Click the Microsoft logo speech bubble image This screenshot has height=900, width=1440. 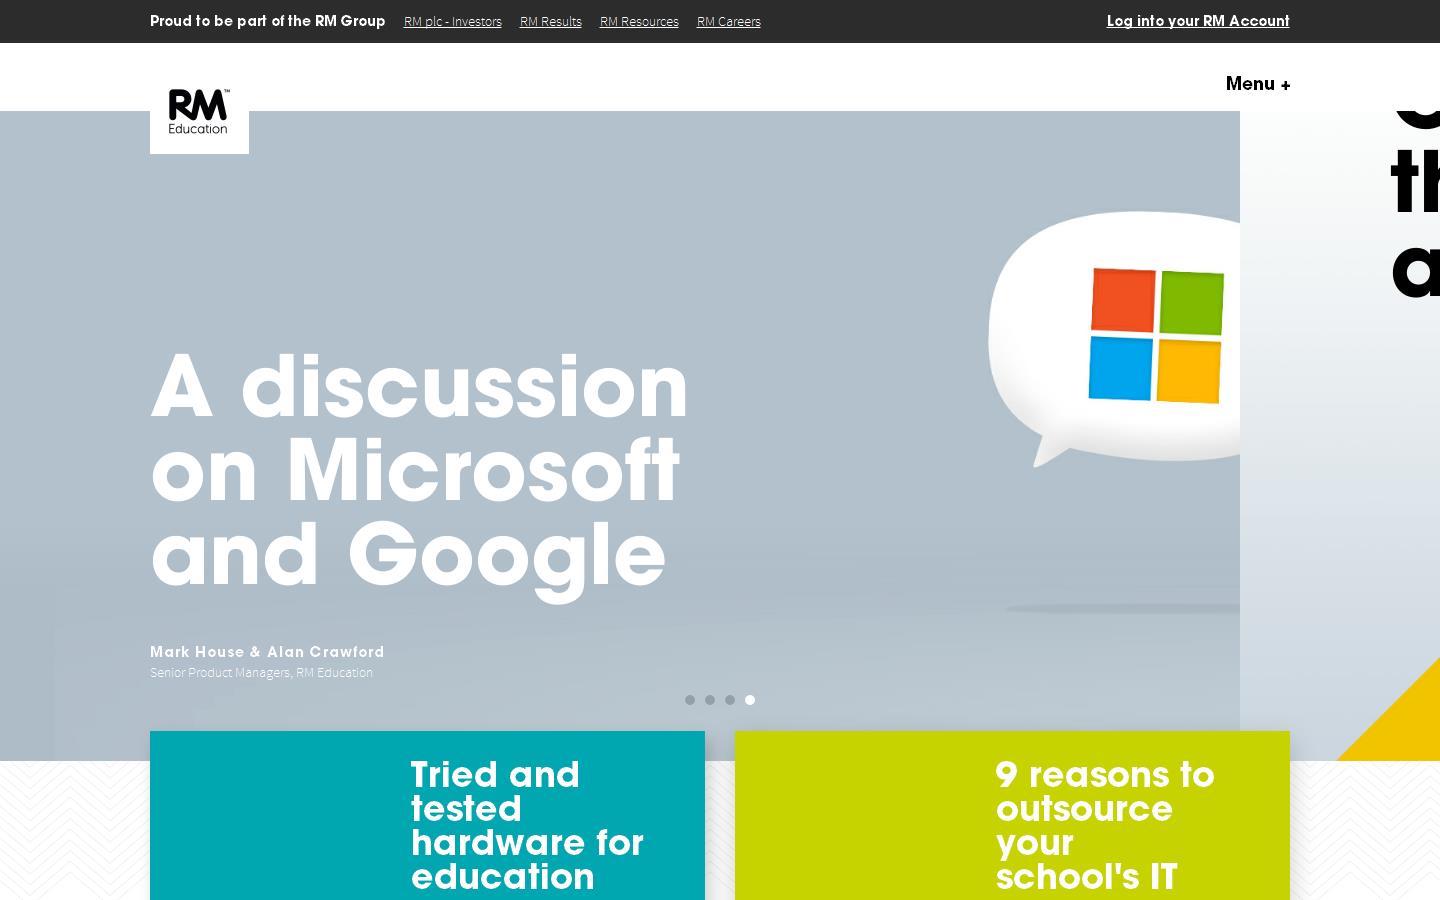pyautogui.click(x=1114, y=338)
